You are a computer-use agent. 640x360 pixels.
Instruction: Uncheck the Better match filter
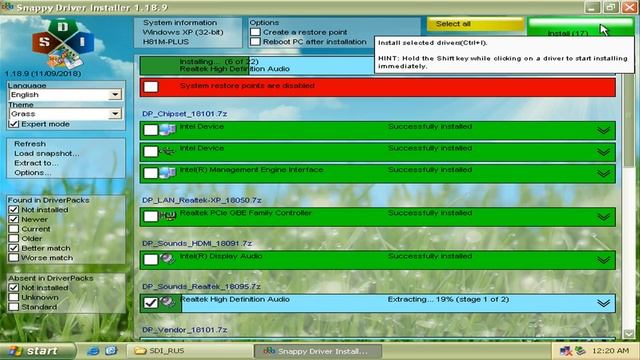coord(14,248)
